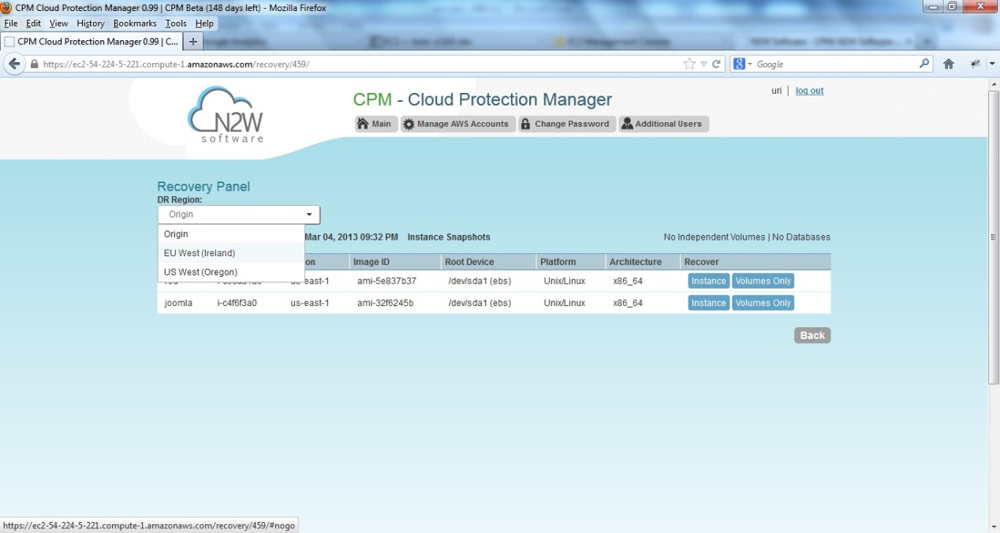Viewport: 1000px width, 533px height.
Task: Recover Volumes Only for ami-5e837b37 row
Action: [x=763, y=281]
